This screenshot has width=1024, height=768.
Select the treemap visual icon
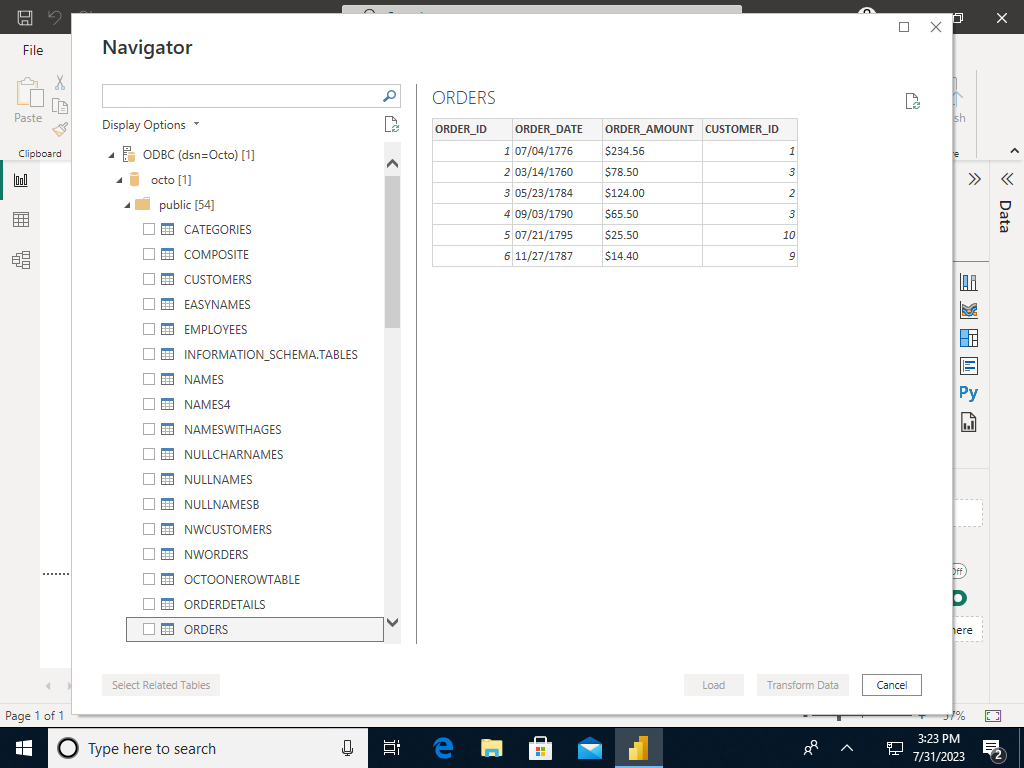pyautogui.click(x=968, y=337)
